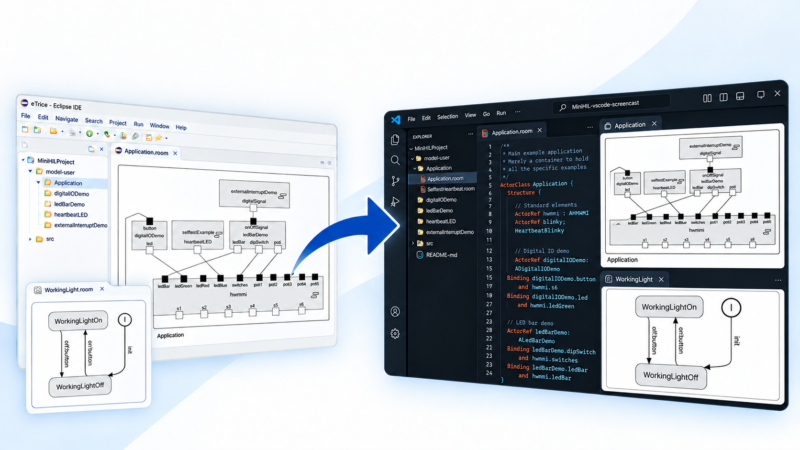The width and height of the screenshot is (800, 450).
Task: Open Source Control view in VS Code
Action: [395, 181]
